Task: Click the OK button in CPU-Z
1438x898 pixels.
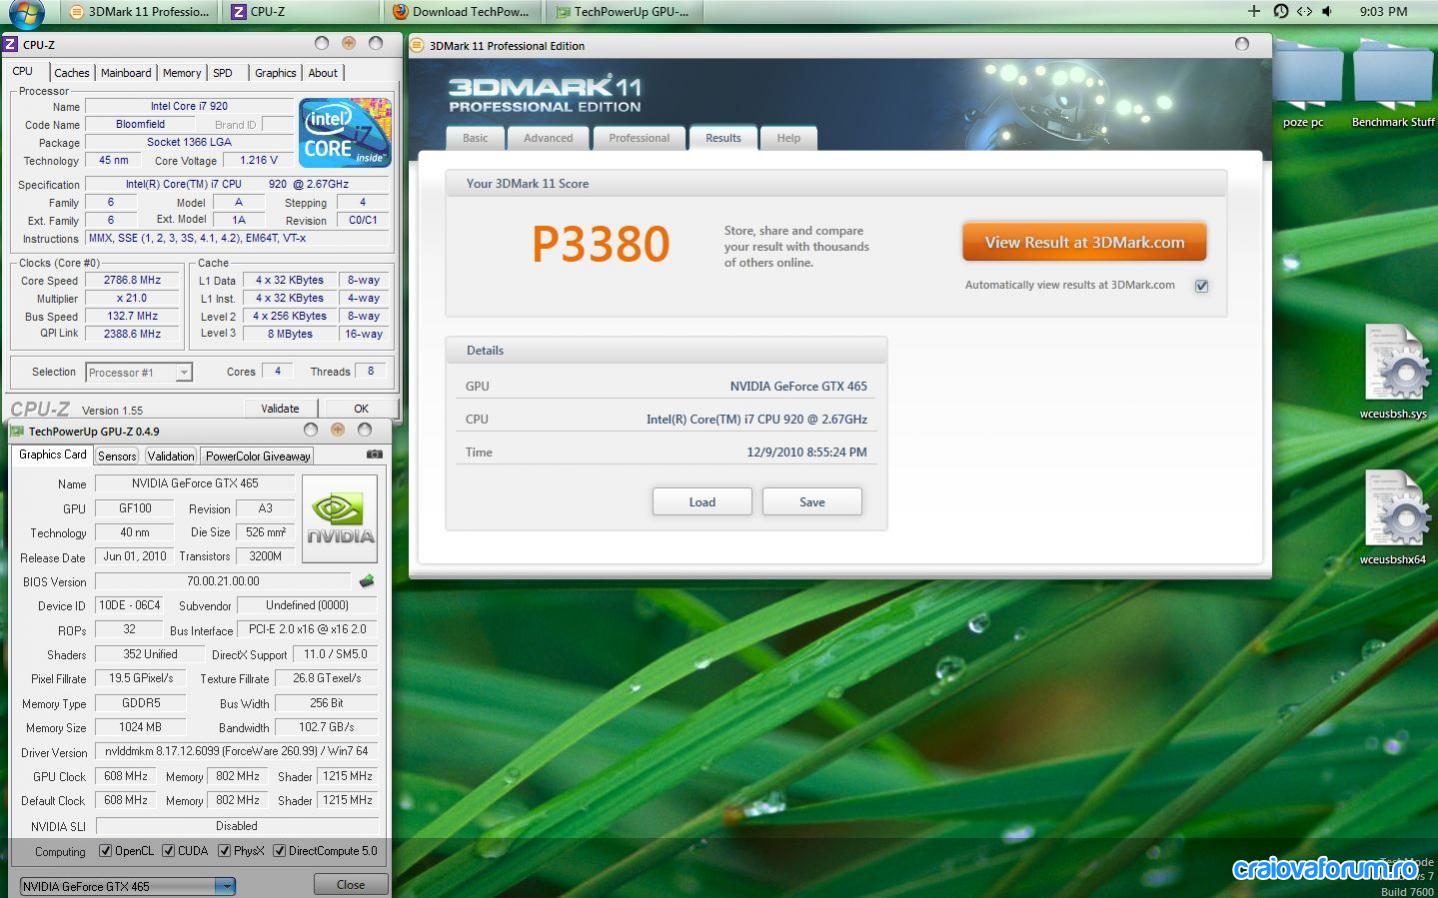Action: 361,408
